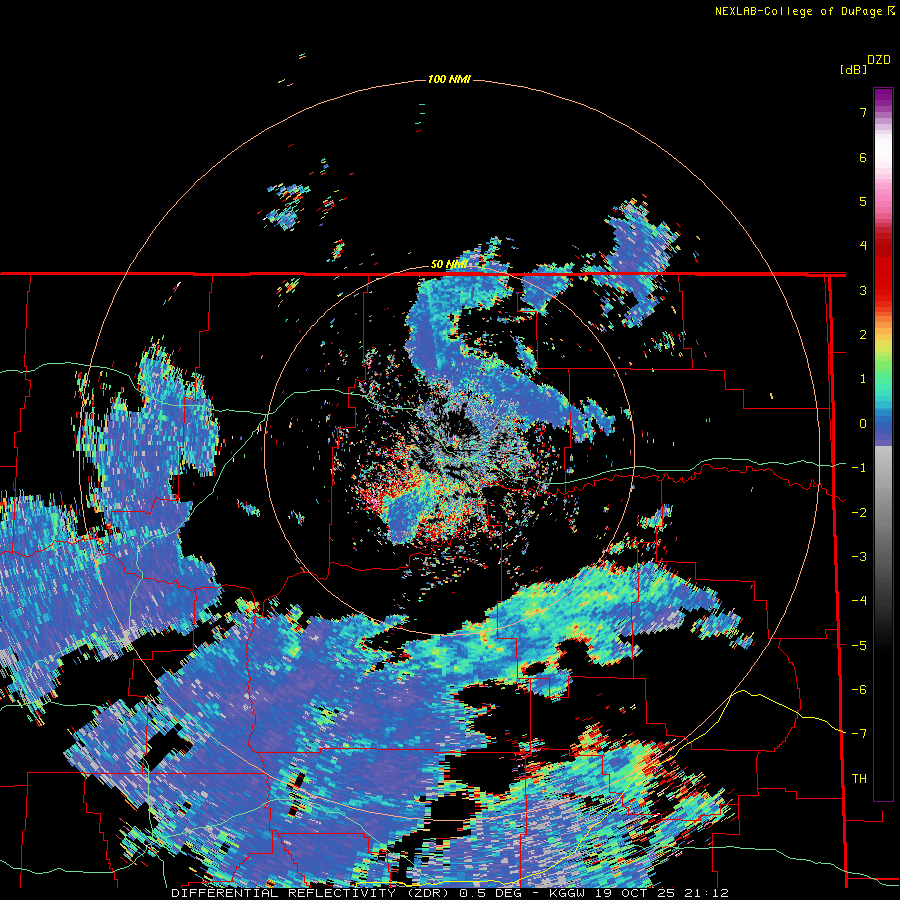Select the 7 value on the color scale

pos(863,112)
